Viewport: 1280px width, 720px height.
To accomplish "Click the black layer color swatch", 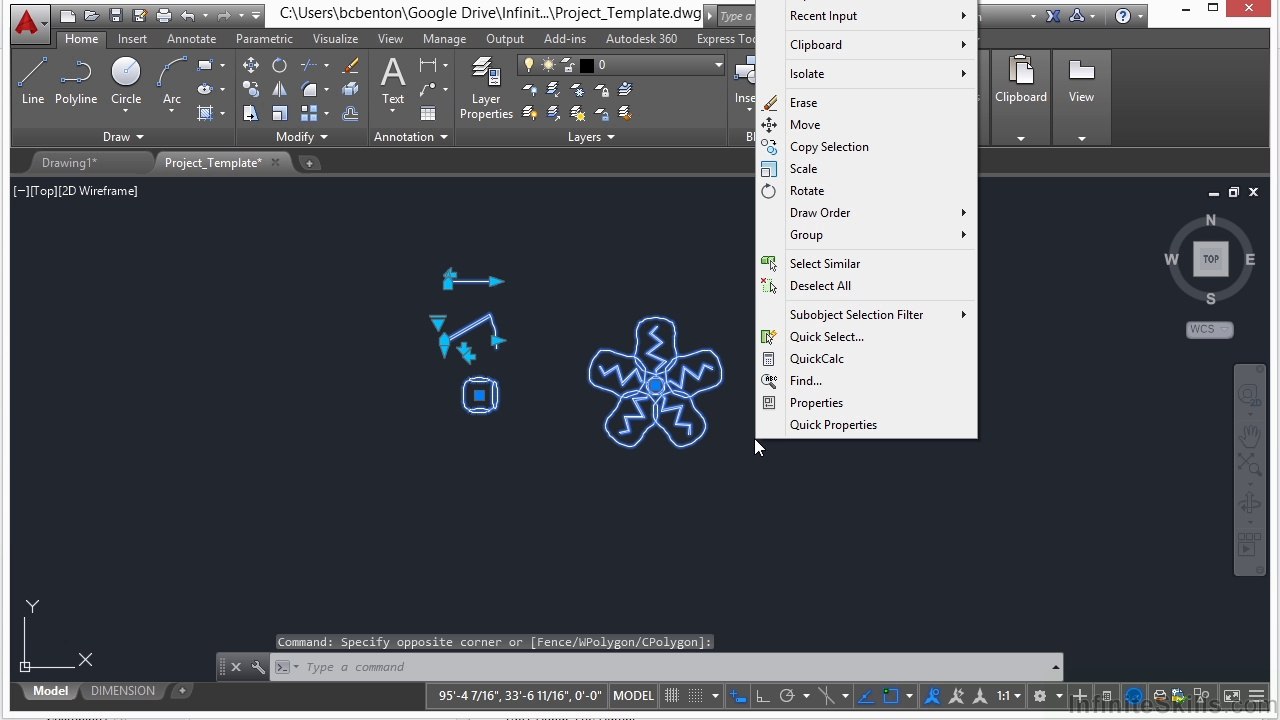I will (587, 65).
